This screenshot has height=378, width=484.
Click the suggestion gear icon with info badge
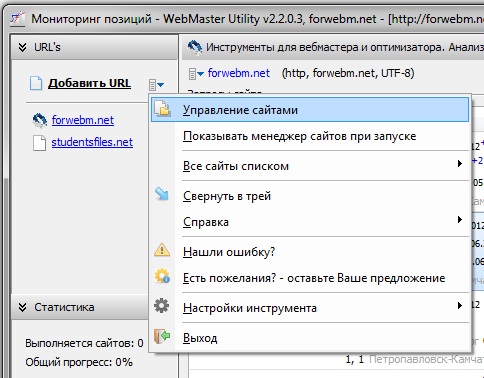tap(162, 276)
